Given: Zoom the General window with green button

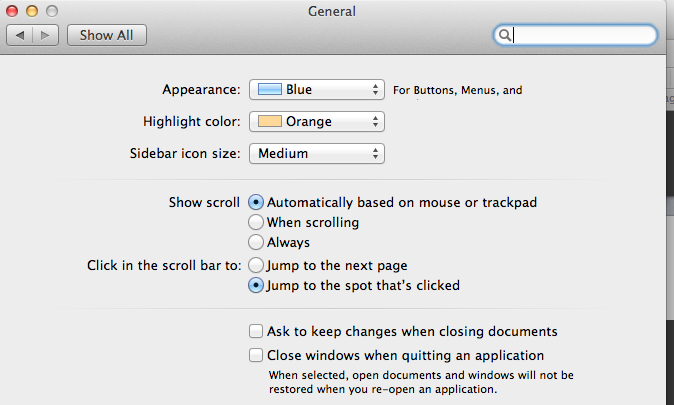Looking at the screenshot, I should (x=50, y=10).
